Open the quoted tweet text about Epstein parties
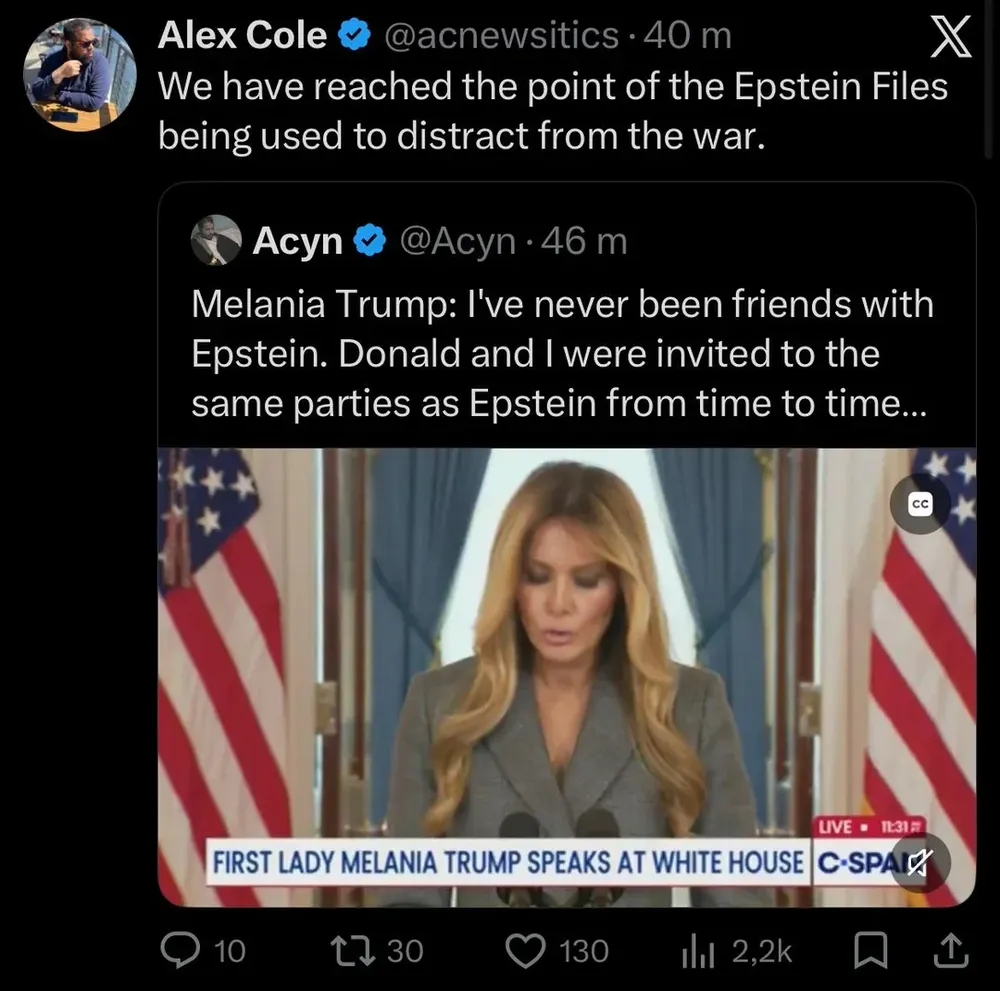This screenshot has width=1000, height=991. (562, 353)
